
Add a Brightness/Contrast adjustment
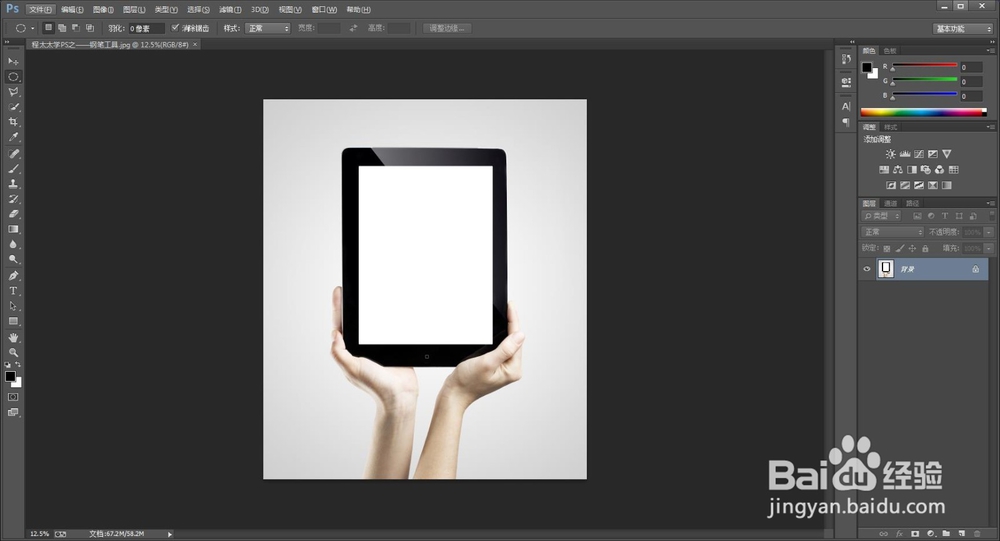pos(890,154)
